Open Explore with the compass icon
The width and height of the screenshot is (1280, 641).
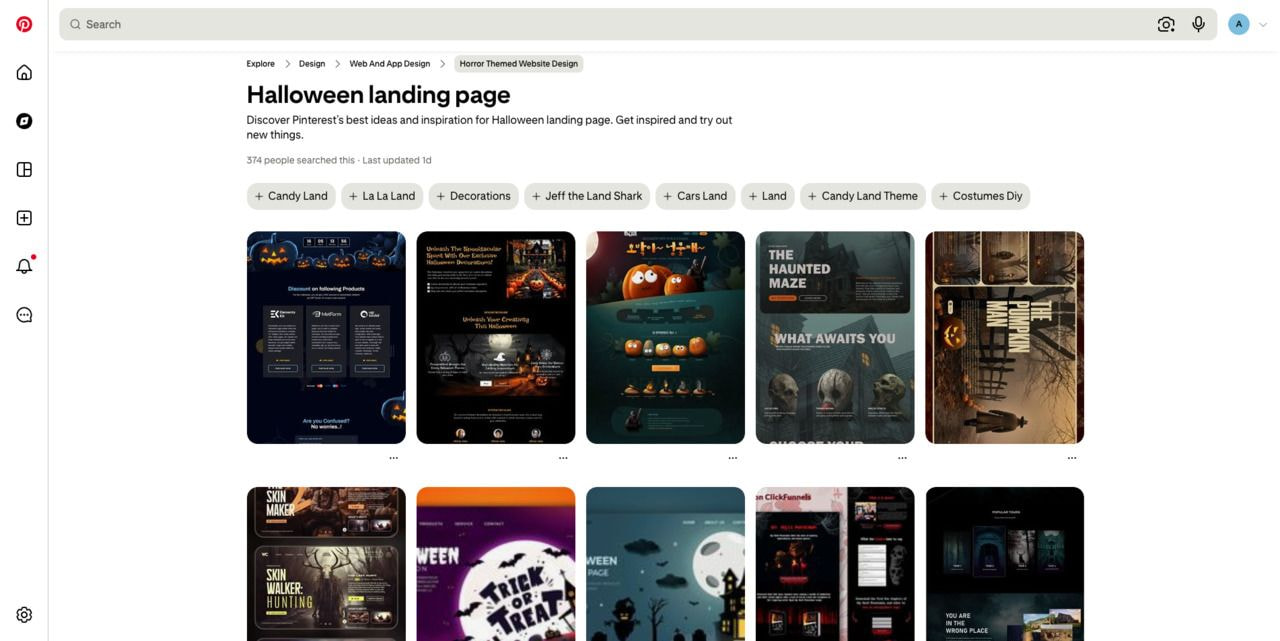(24, 121)
